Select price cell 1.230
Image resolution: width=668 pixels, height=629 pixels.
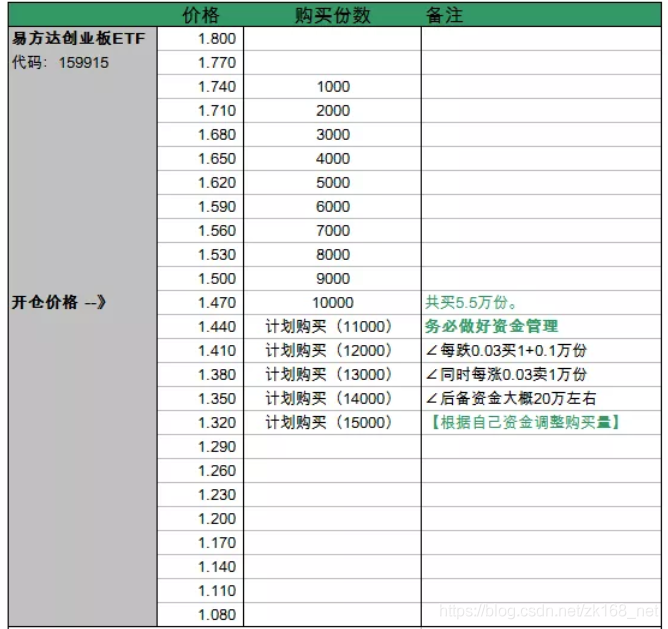(200, 495)
